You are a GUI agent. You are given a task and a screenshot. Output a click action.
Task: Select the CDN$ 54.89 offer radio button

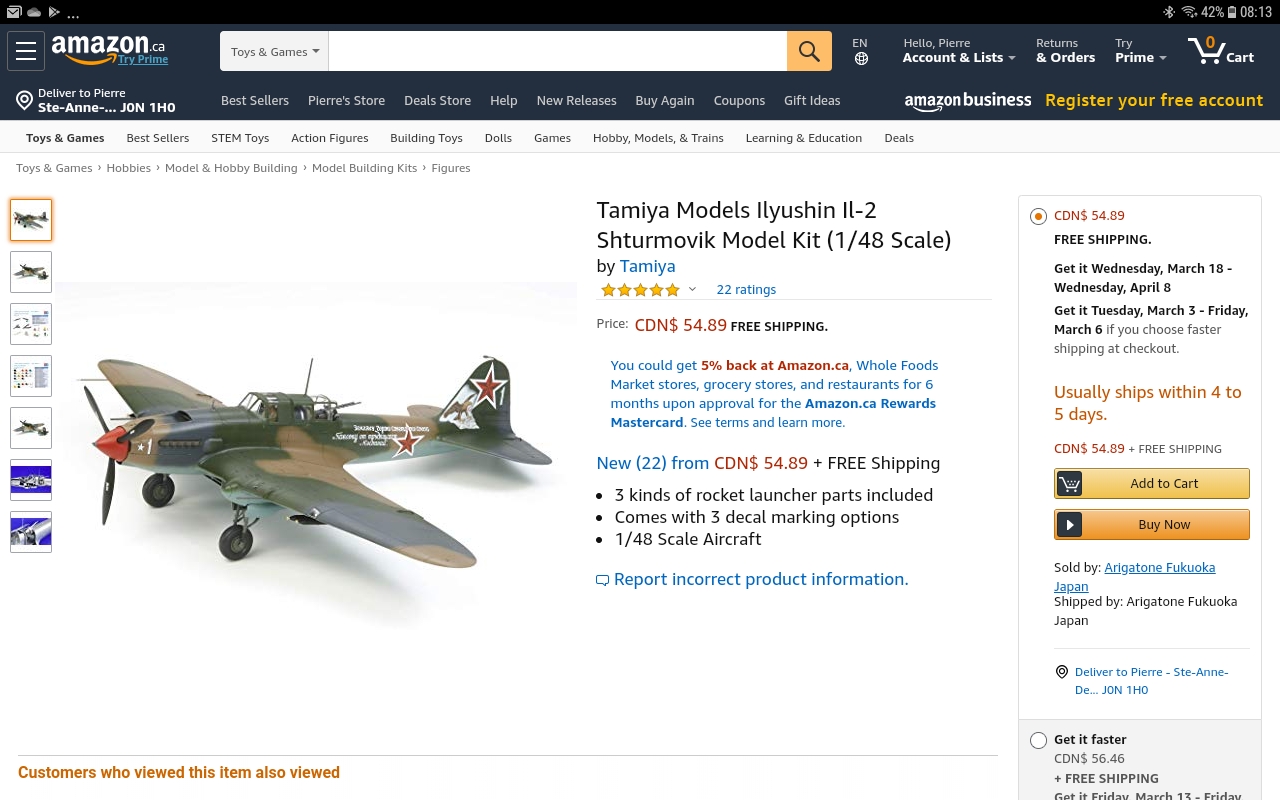point(1038,216)
